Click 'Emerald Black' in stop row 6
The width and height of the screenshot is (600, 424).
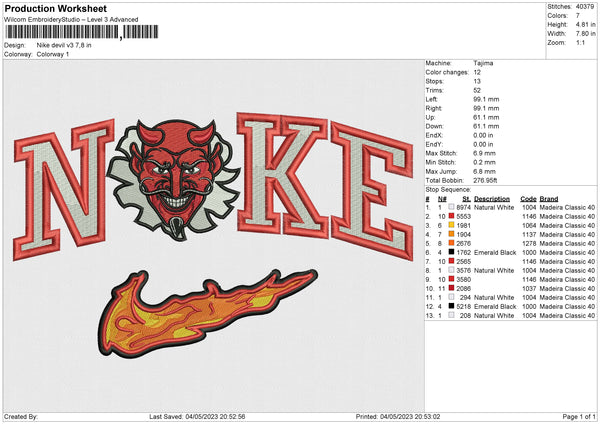495,253
